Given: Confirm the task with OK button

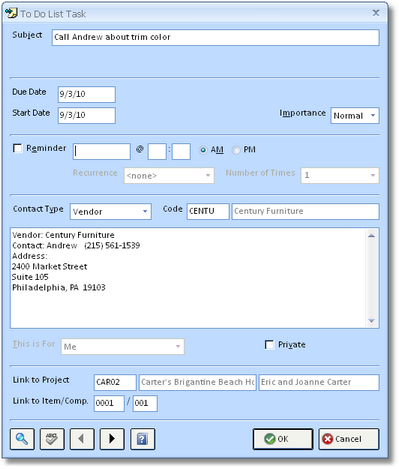Looking at the screenshot, I should tap(283, 439).
